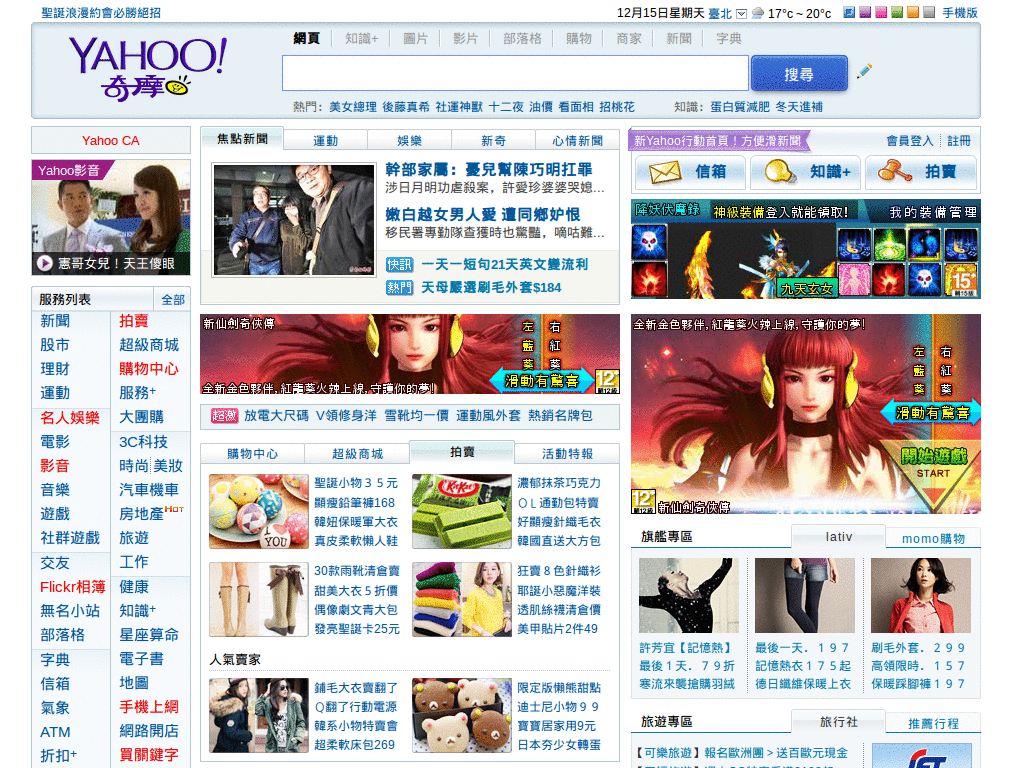Open the Flickr相簿 service link
This screenshot has width=1024, height=768.
[72, 586]
